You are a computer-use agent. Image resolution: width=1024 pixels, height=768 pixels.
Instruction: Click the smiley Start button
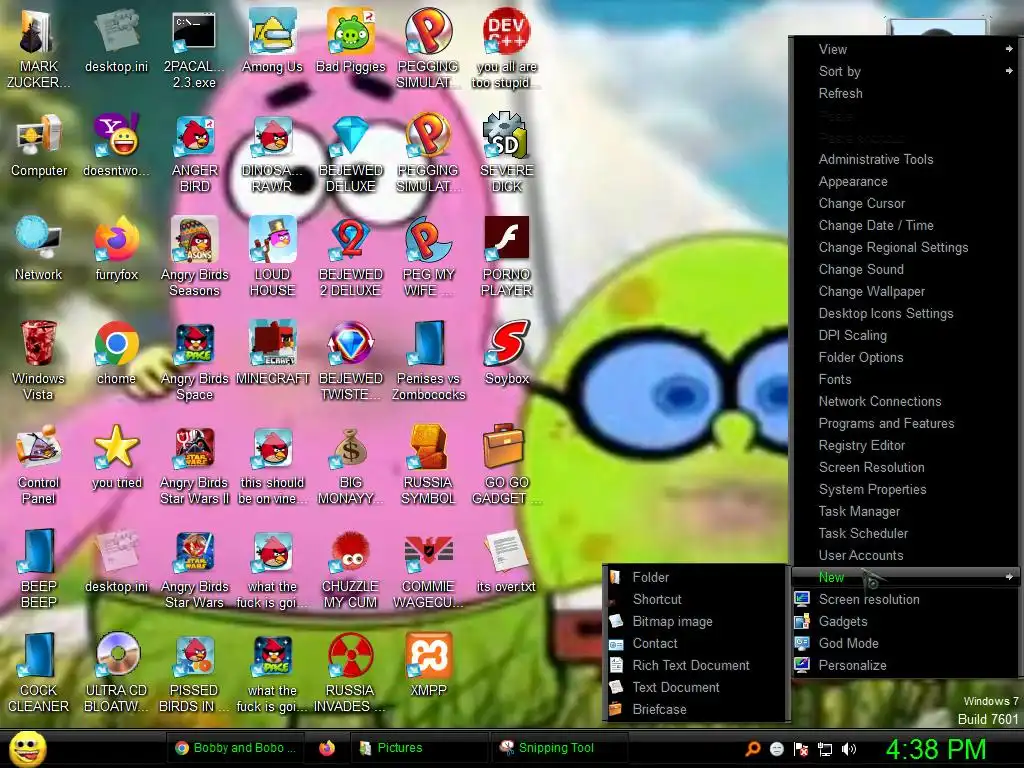click(27, 748)
